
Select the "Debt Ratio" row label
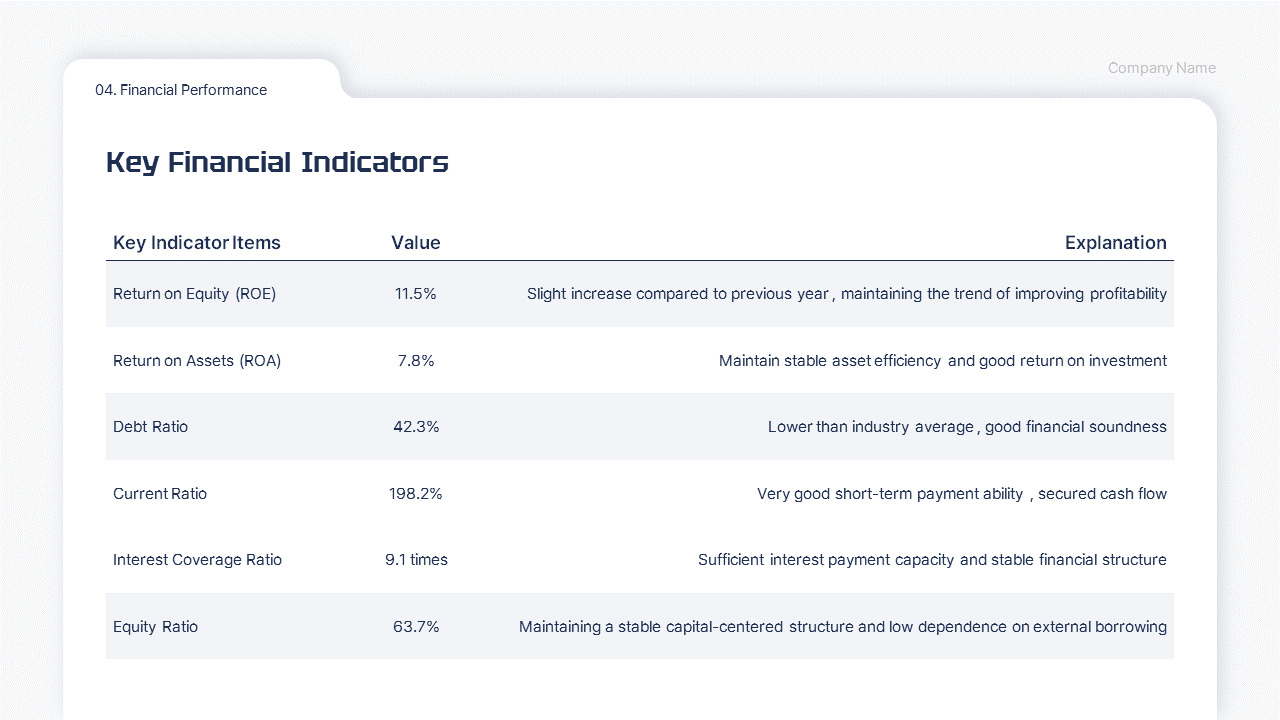tap(150, 427)
